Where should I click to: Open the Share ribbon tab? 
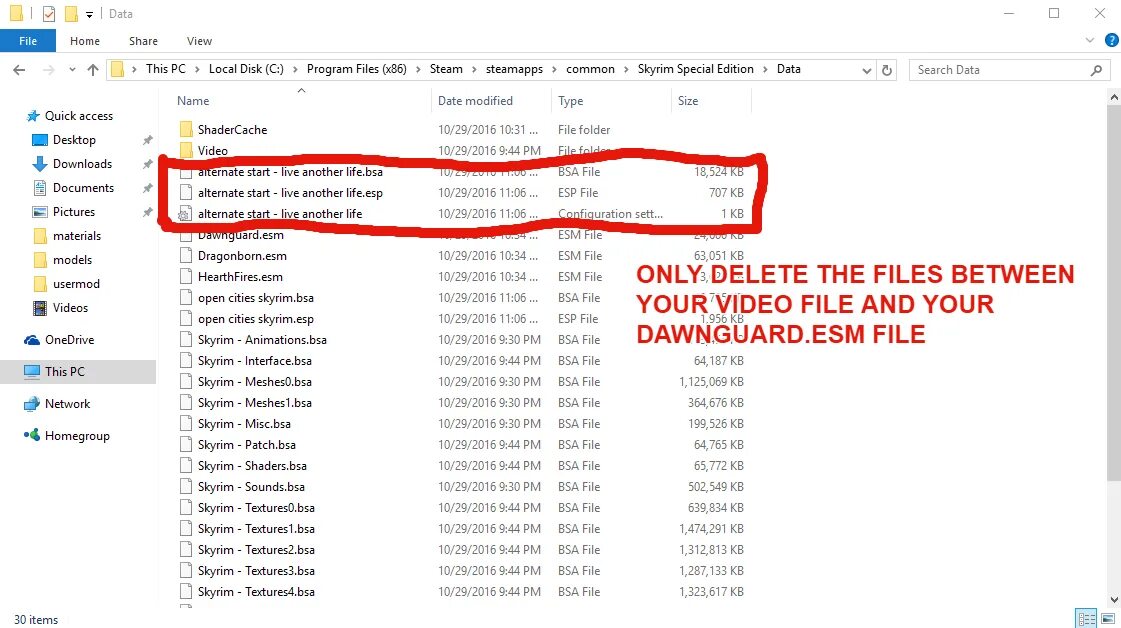[143, 41]
